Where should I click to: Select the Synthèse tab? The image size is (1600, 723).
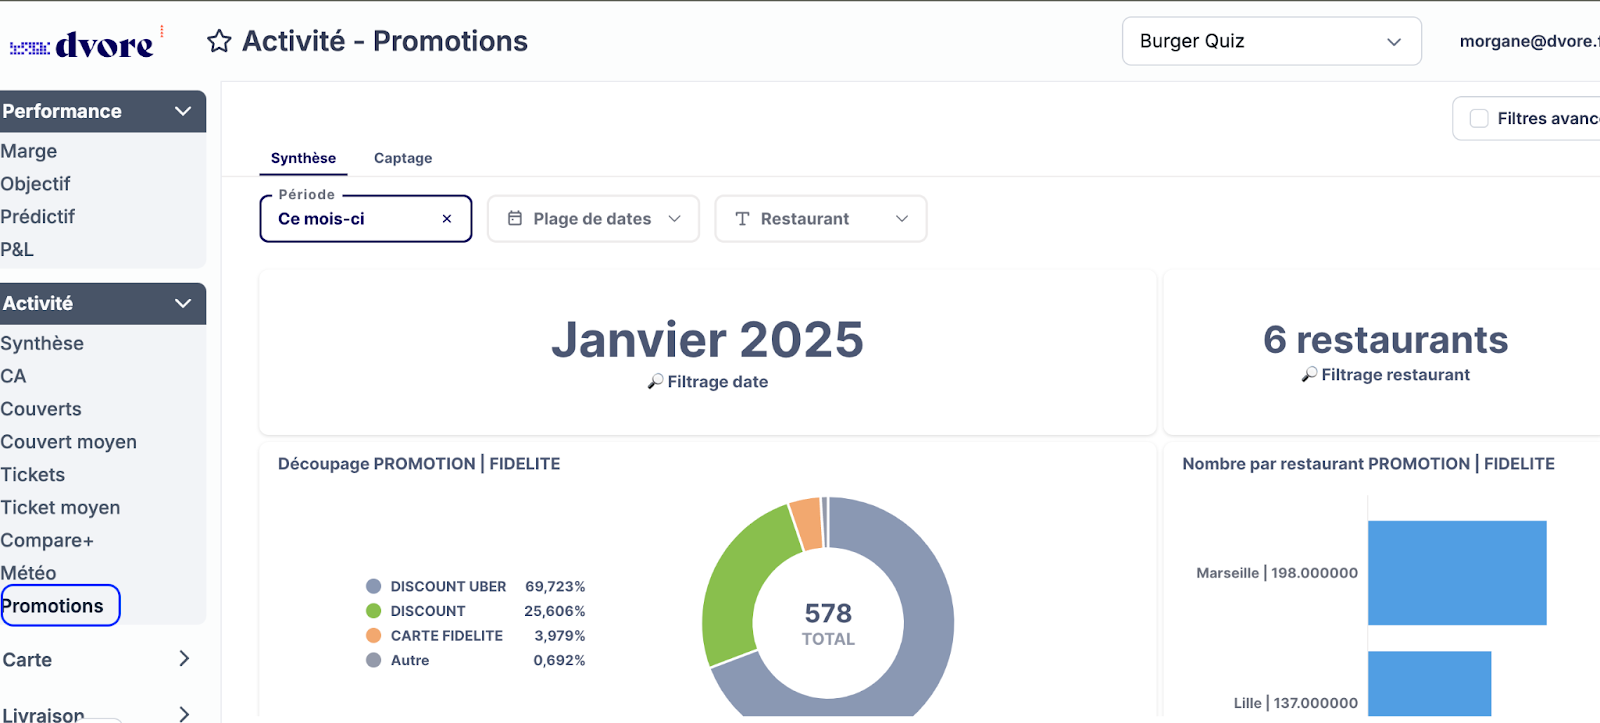tap(303, 158)
